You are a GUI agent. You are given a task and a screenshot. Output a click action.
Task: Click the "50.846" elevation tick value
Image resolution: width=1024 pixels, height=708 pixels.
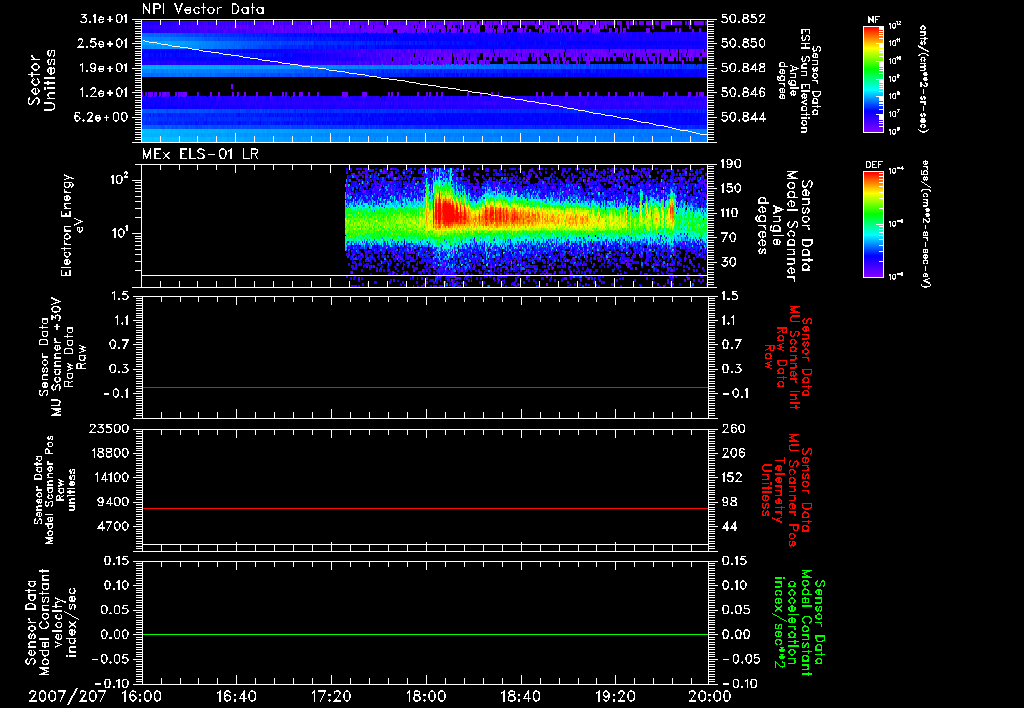tap(743, 93)
